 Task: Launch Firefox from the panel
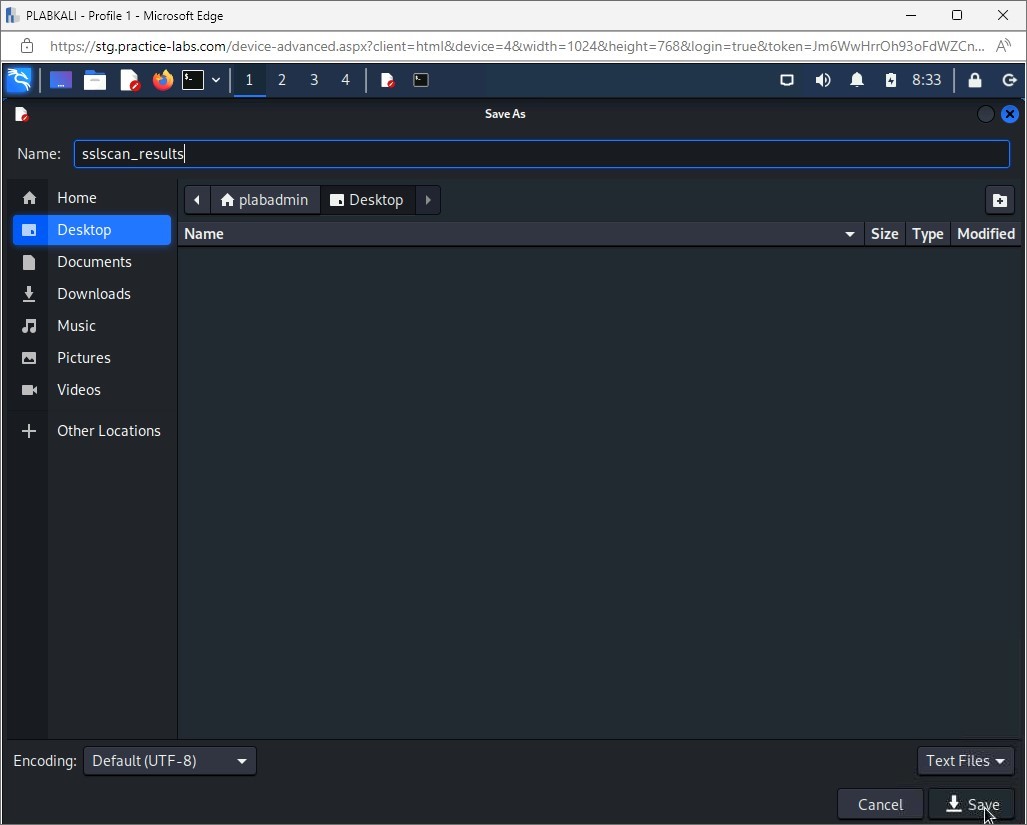162,80
